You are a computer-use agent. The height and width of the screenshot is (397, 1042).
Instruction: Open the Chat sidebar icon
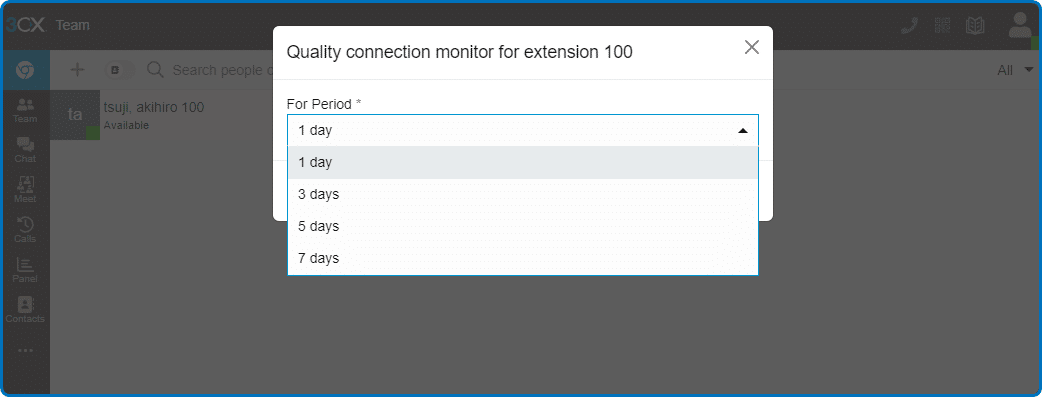25,150
